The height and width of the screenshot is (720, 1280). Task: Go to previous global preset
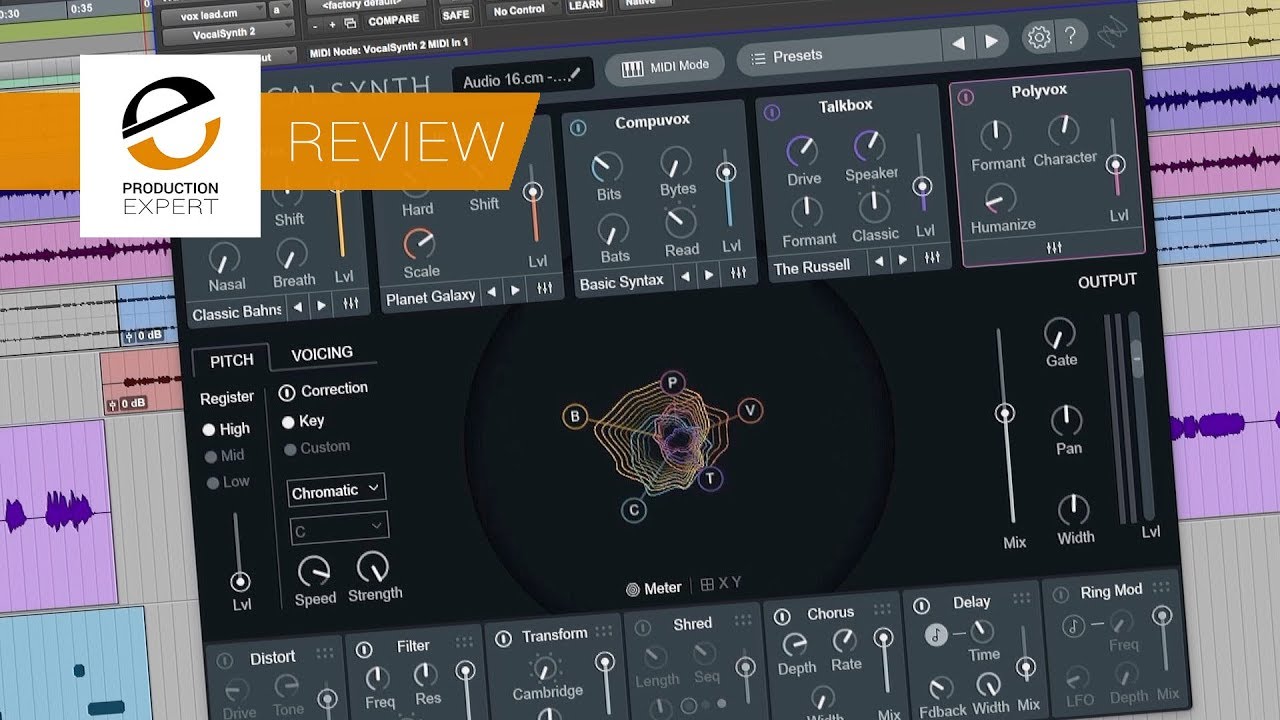coord(958,42)
